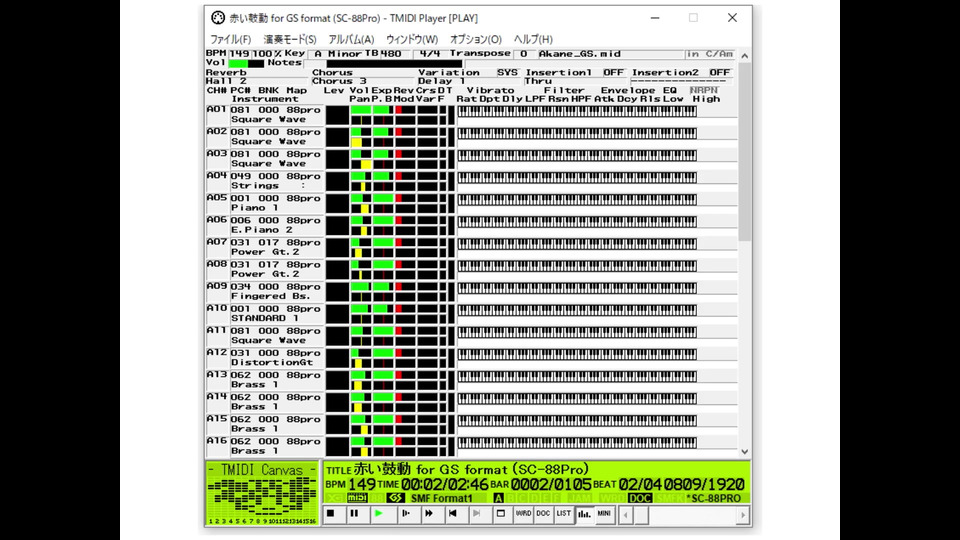Click the Variation SYS indicator

507,72
